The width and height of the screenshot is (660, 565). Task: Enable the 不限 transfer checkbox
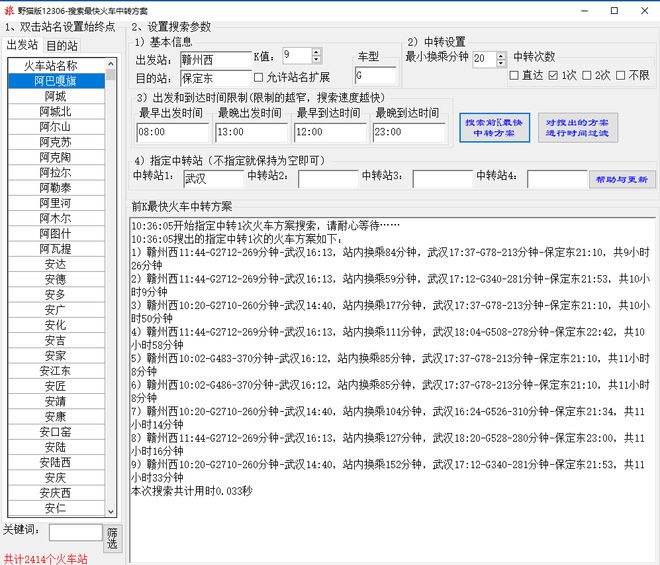(x=620, y=75)
